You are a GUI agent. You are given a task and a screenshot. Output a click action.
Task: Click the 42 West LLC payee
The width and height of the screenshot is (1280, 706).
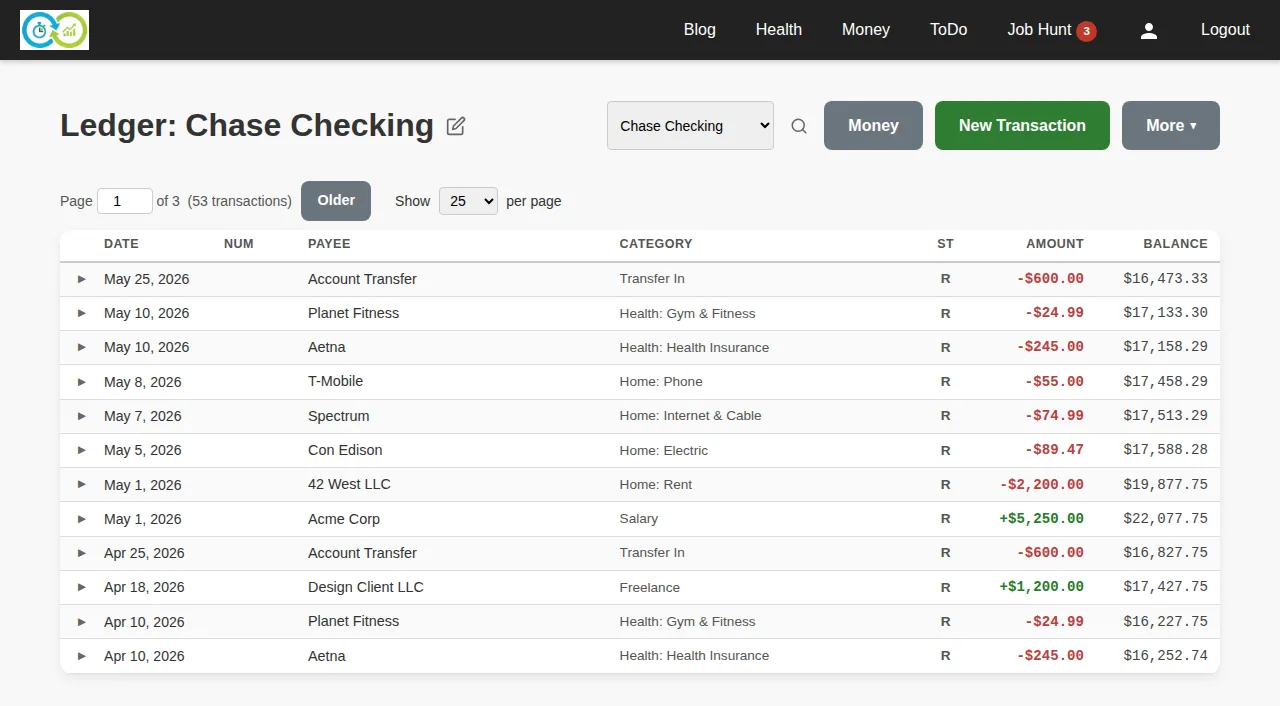[349, 484]
